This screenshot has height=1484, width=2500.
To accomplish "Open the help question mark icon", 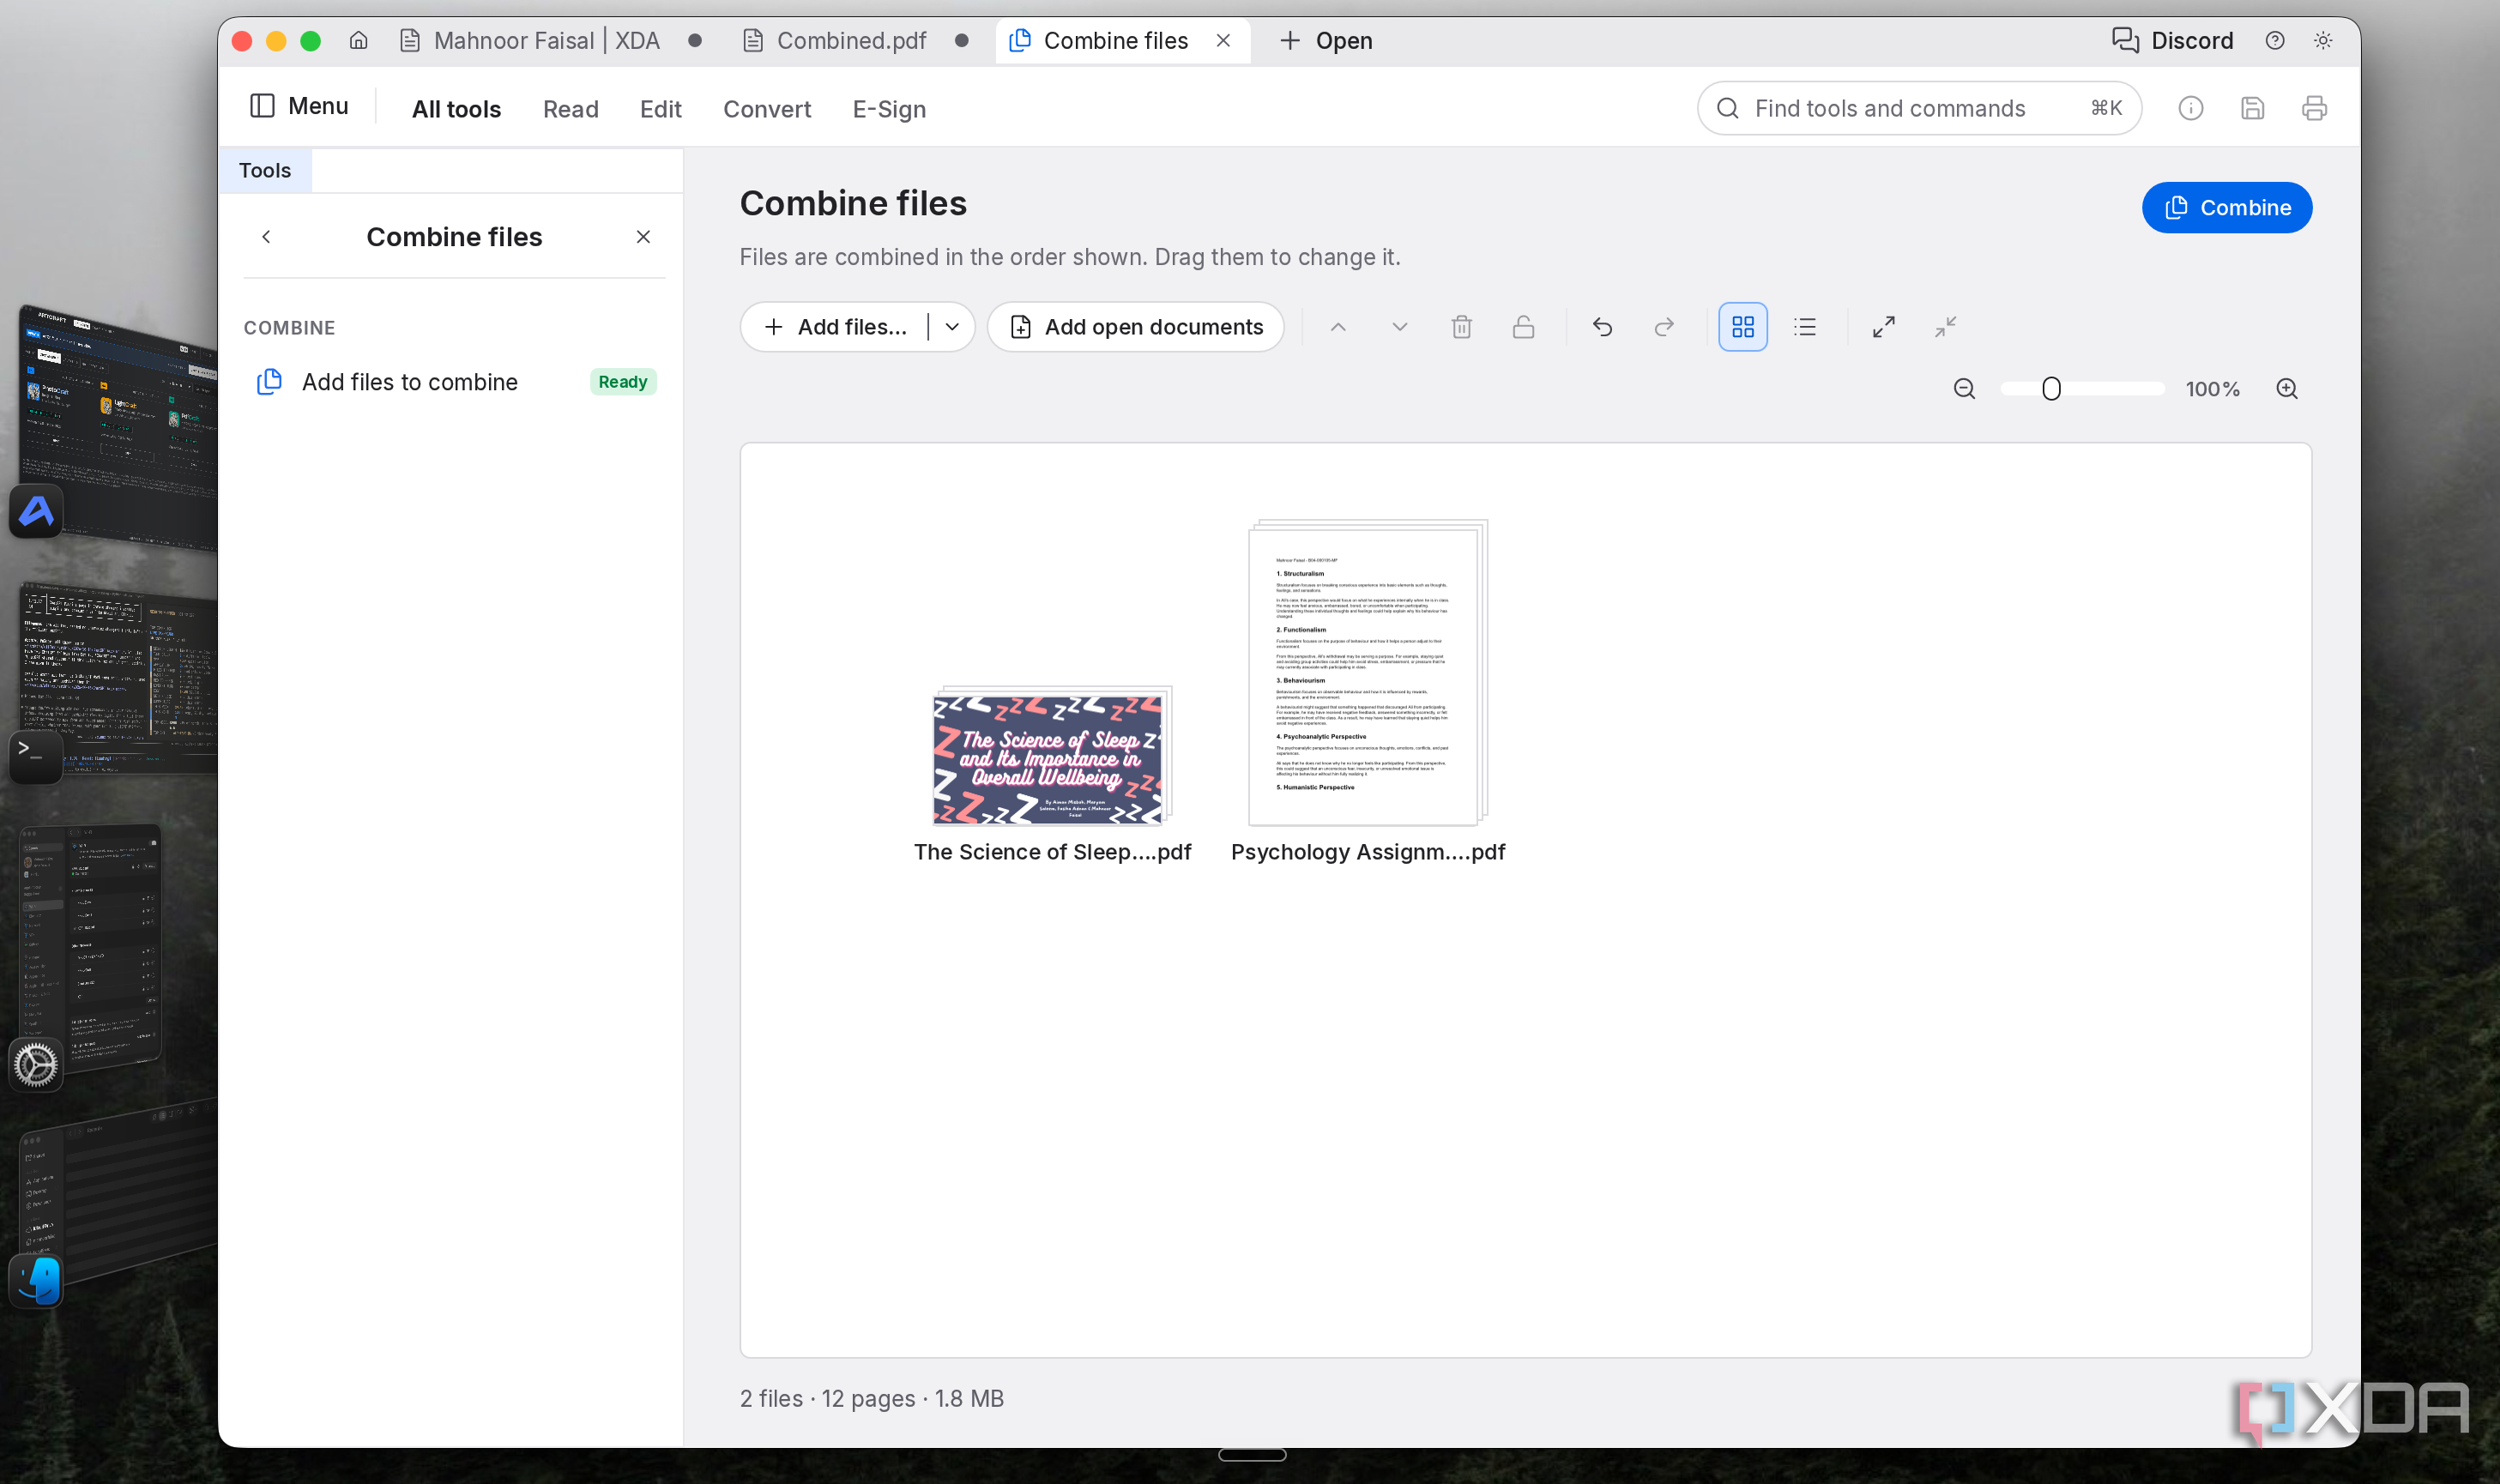I will click(x=2275, y=41).
